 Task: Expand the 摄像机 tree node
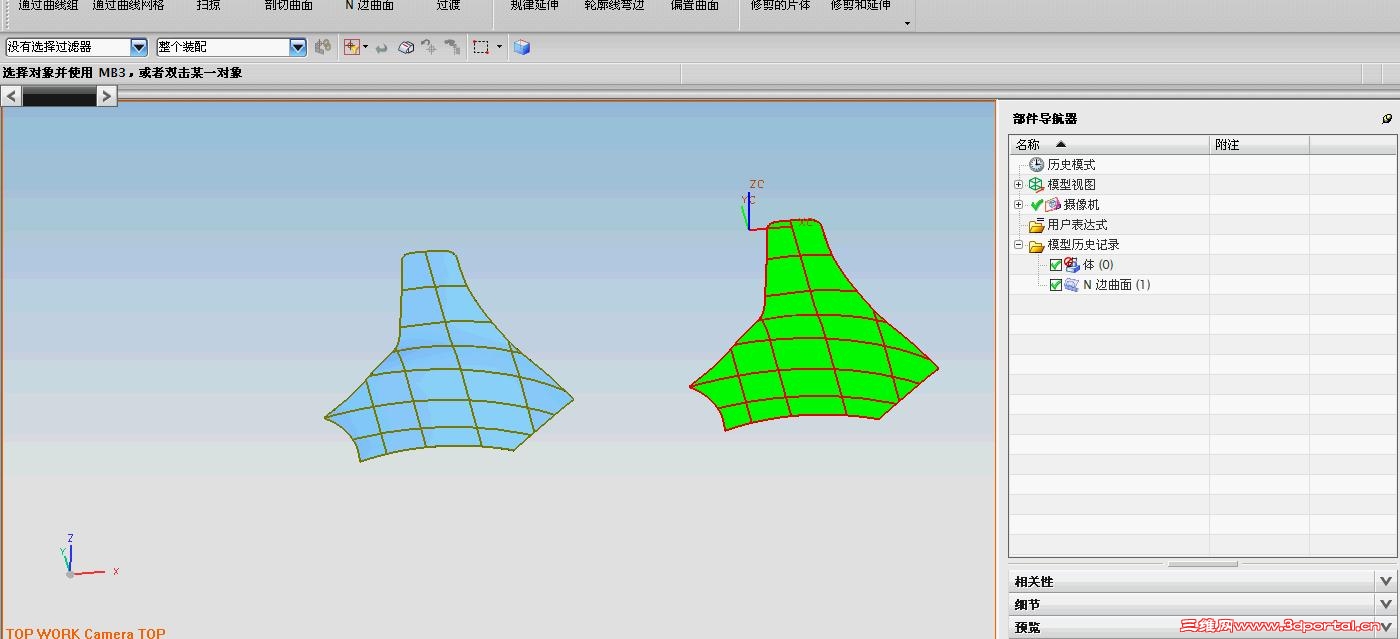pyautogui.click(x=1019, y=204)
